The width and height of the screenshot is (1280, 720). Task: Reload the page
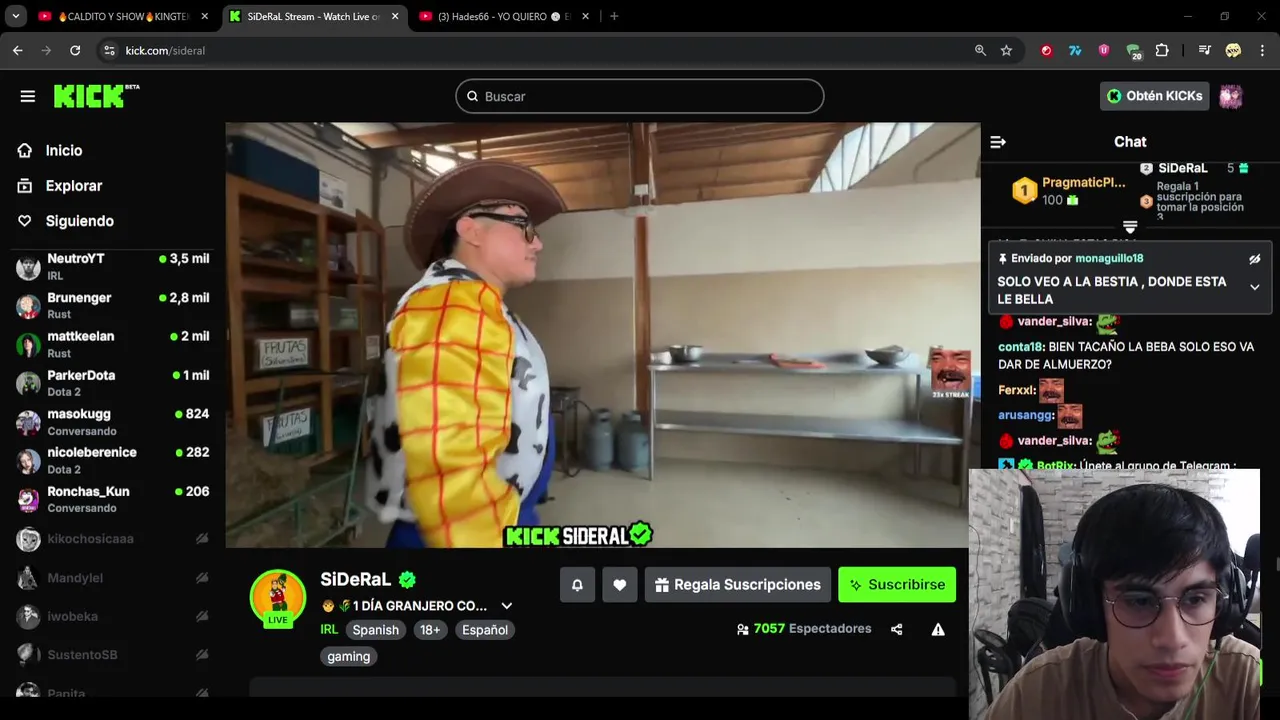coord(75,50)
